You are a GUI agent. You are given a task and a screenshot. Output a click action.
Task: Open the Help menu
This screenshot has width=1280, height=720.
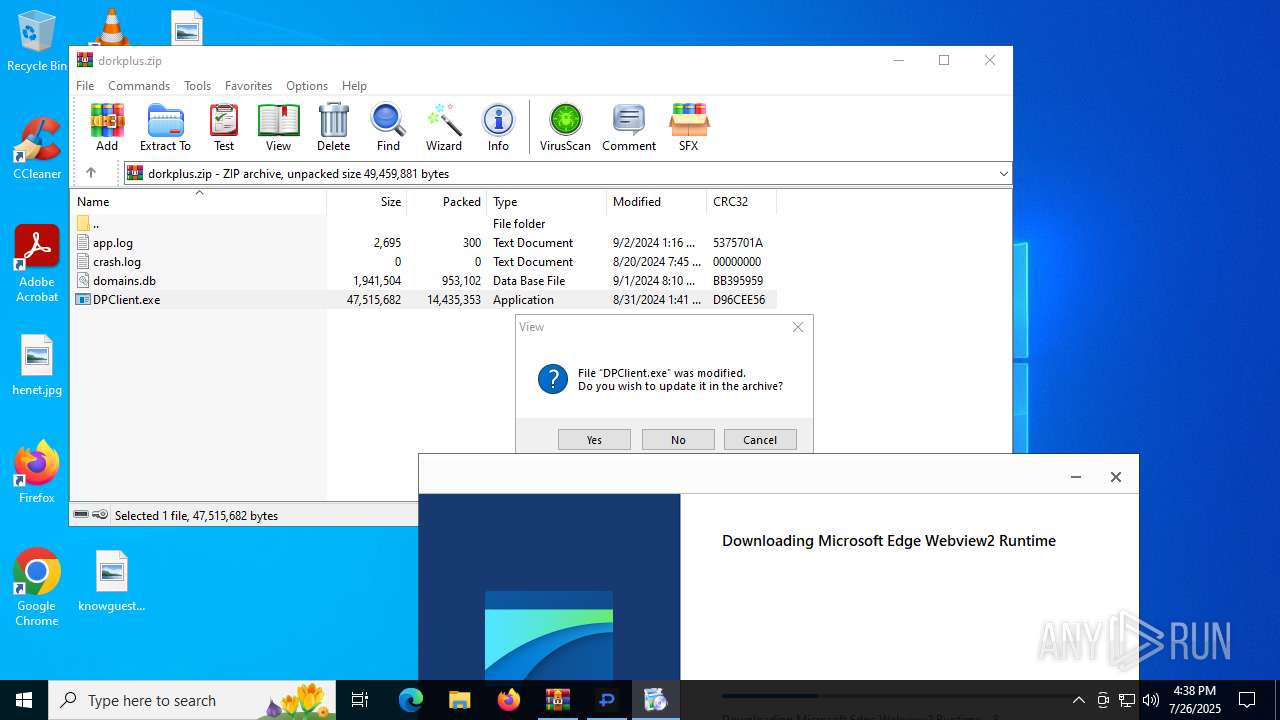pyautogui.click(x=354, y=86)
